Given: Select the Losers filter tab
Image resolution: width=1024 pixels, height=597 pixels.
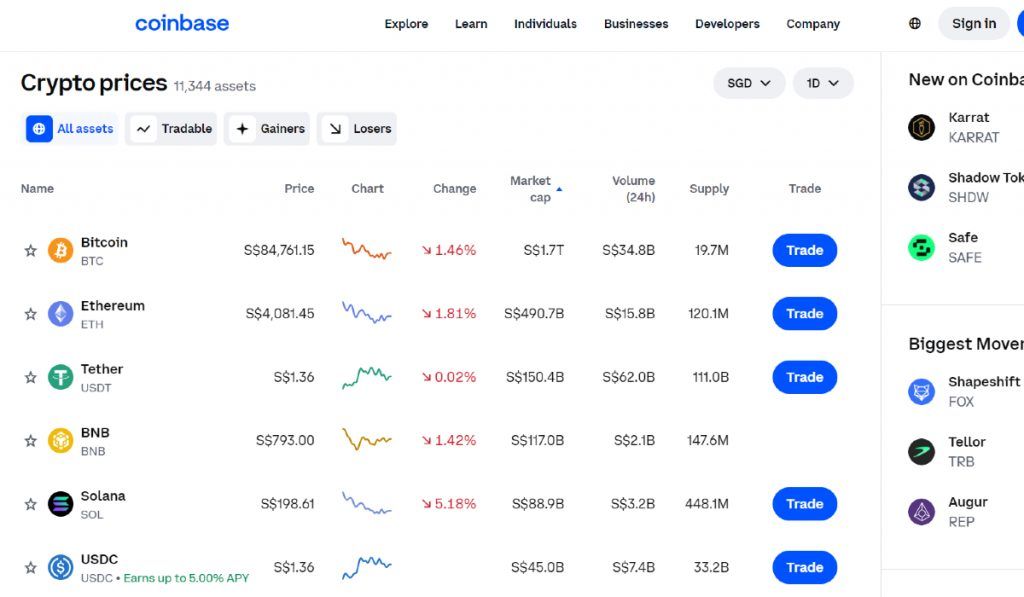Looking at the screenshot, I should (357, 129).
